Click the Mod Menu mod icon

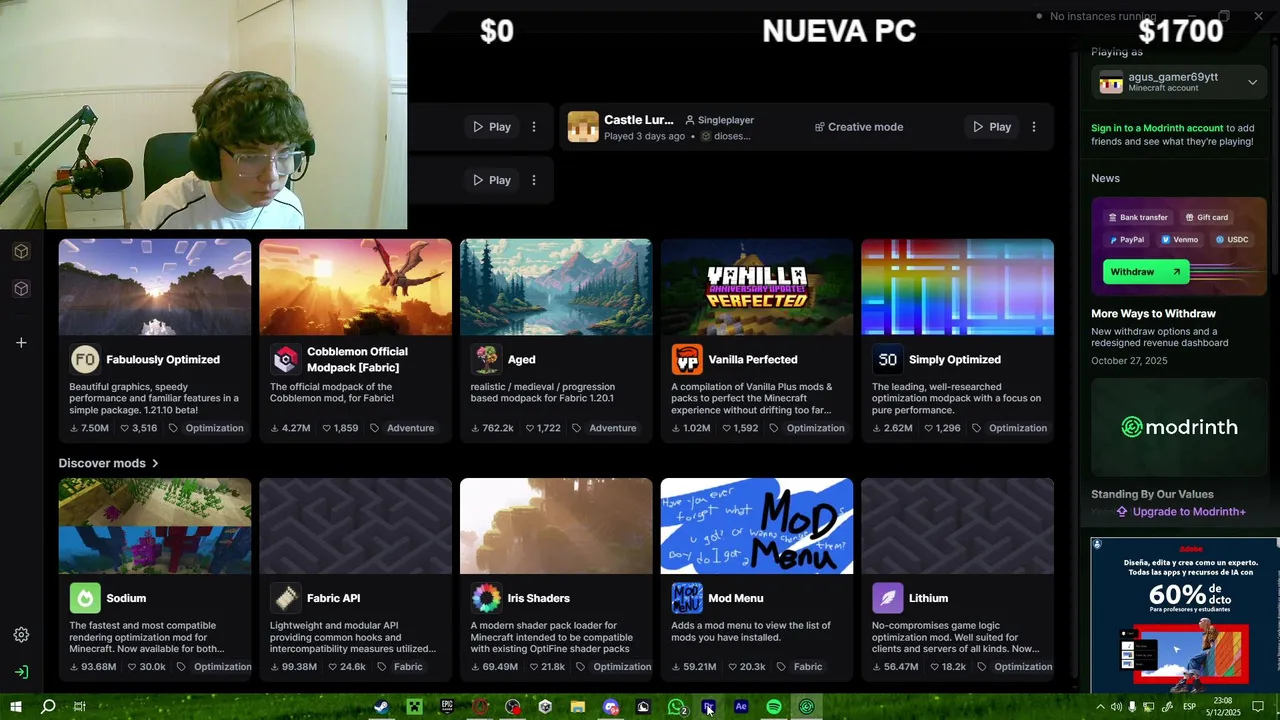(687, 598)
